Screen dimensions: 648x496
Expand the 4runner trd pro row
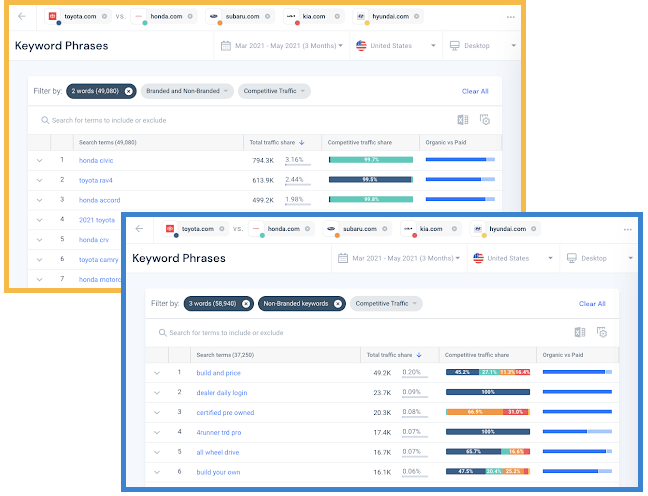157,432
